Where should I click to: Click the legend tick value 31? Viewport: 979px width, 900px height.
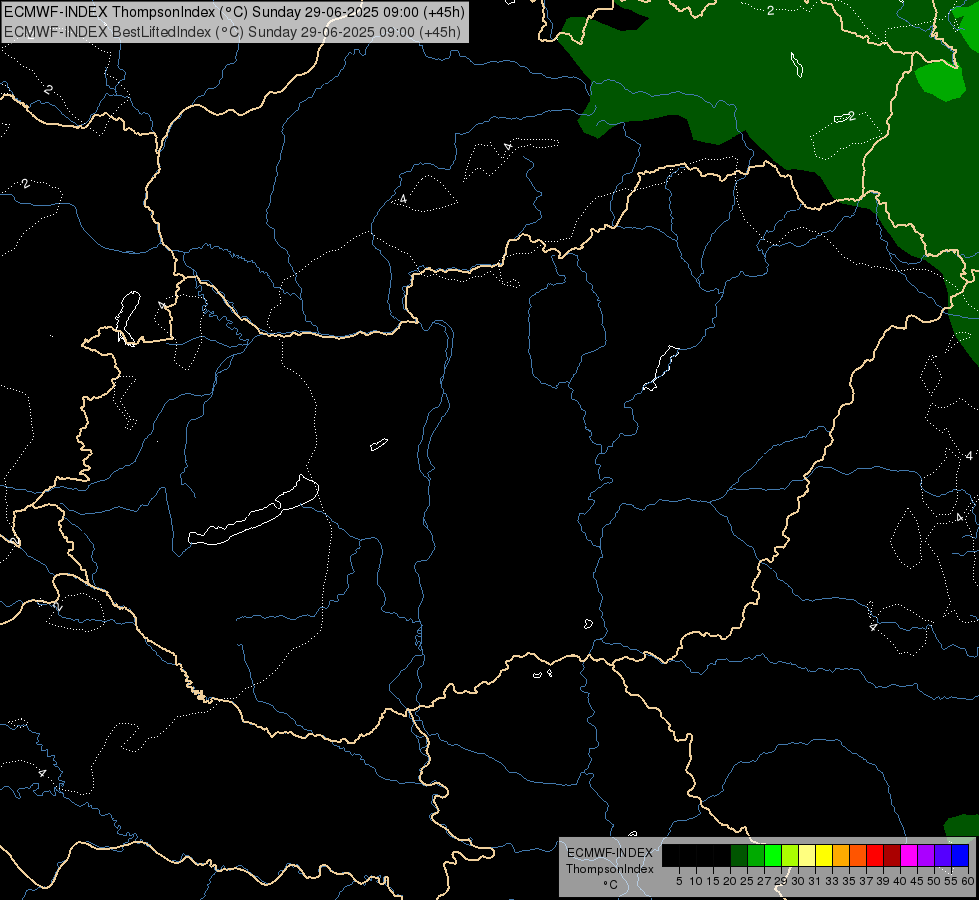[x=815, y=881]
